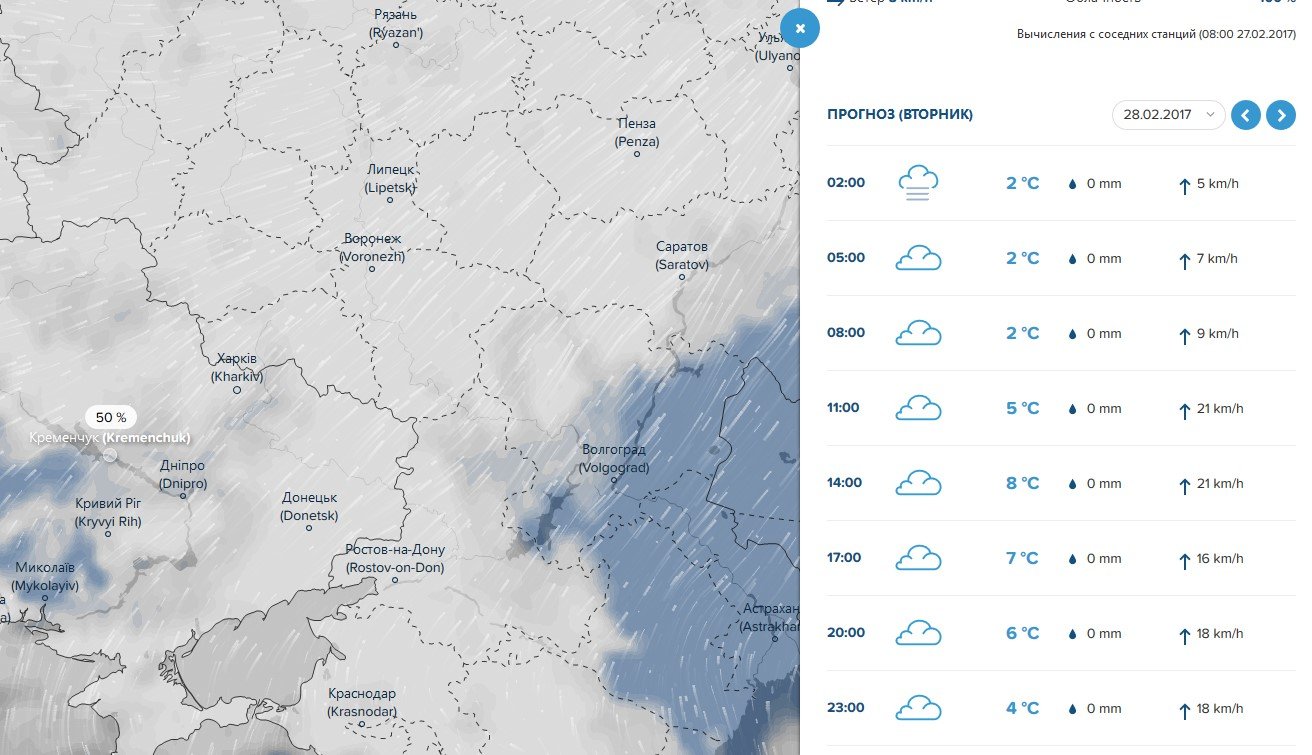Image resolution: width=1312 pixels, height=755 pixels.
Task: Click Rostov-on-Don city marker
Action: point(396,580)
